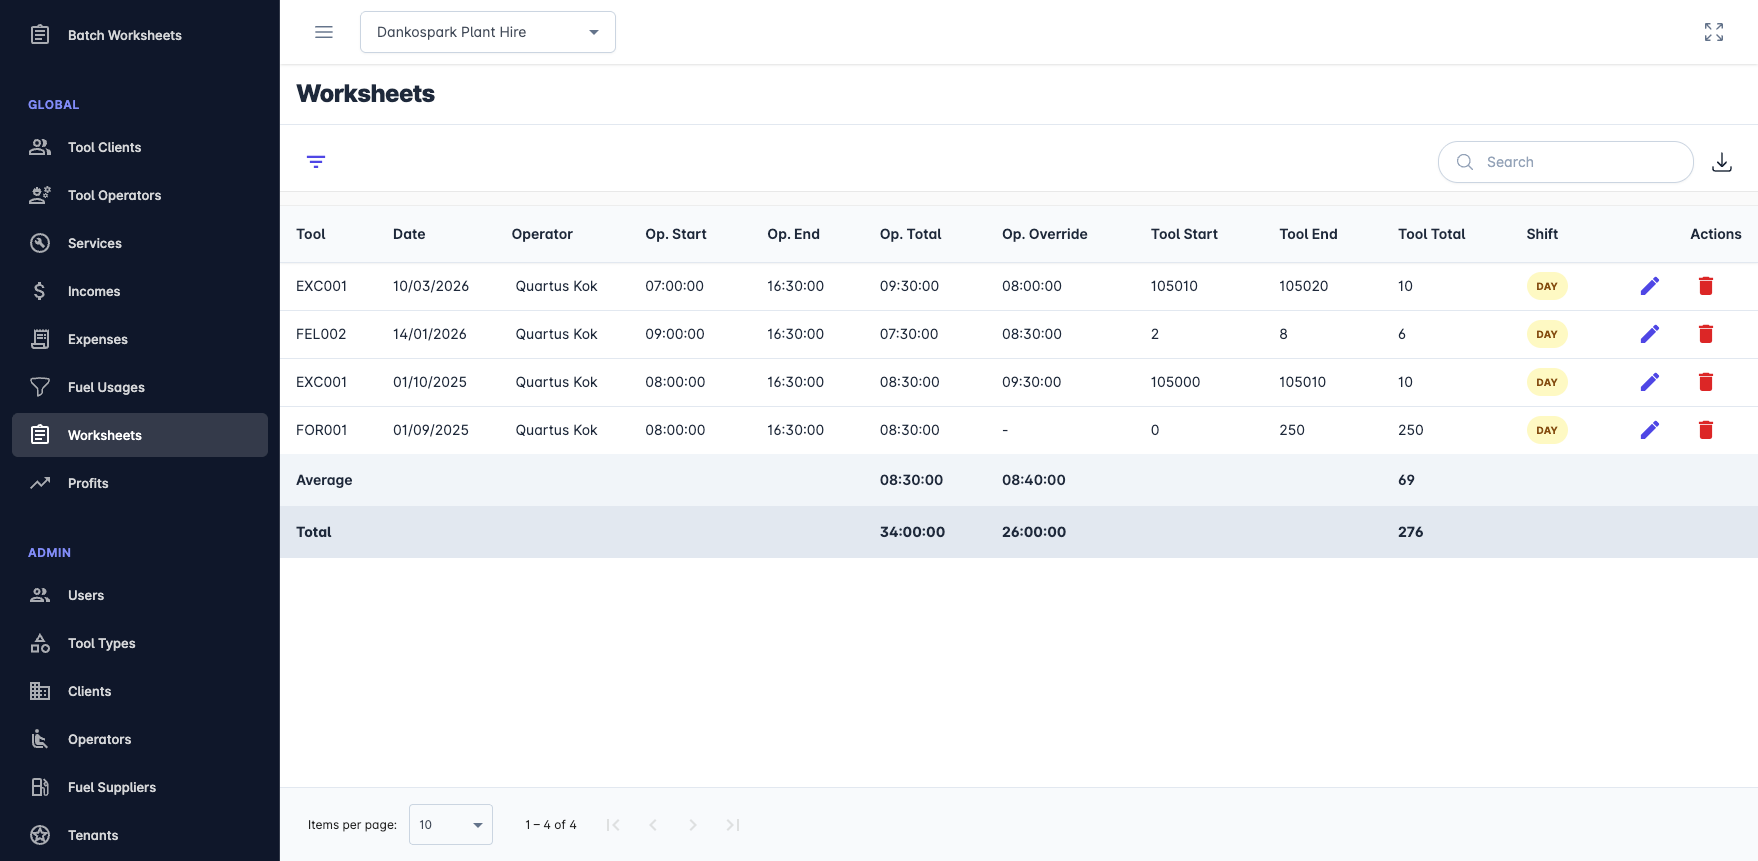Click the date 14/01/2026
This screenshot has height=861, width=1758.
tap(430, 334)
